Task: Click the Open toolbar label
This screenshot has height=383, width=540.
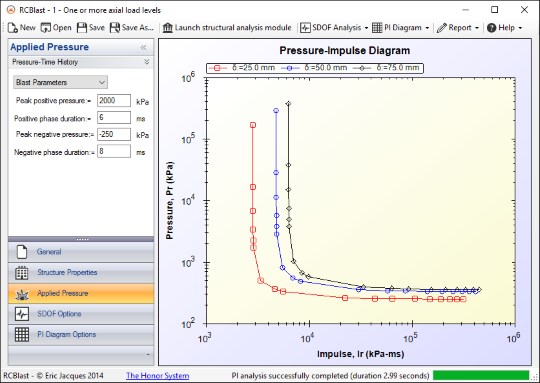Action: [x=62, y=28]
